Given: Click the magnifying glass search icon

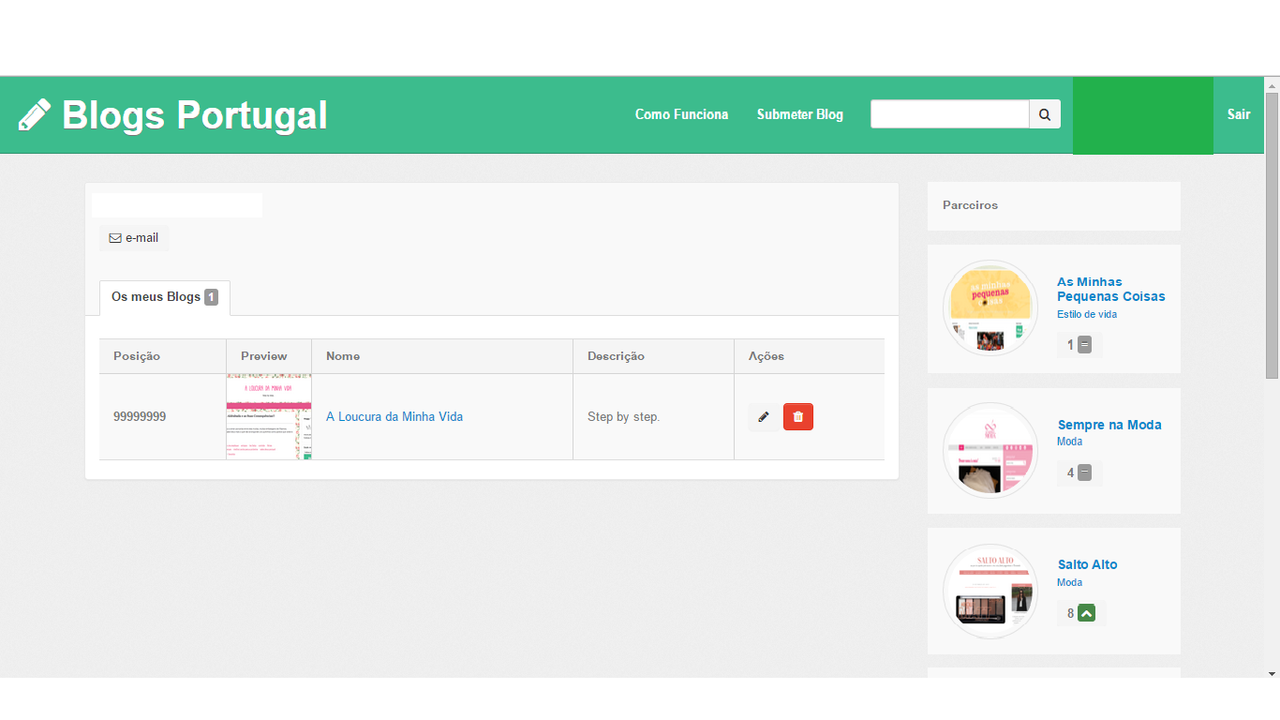Looking at the screenshot, I should (x=1044, y=115).
